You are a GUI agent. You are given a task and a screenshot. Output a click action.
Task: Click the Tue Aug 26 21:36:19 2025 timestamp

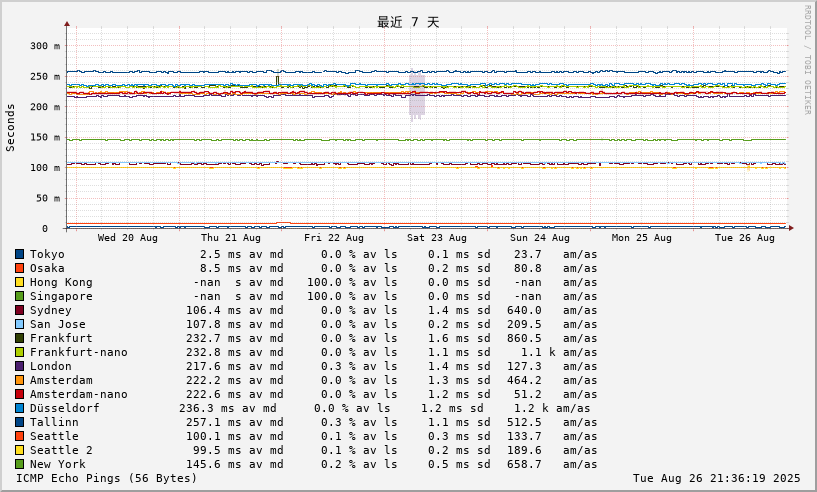[x=716, y=478]
